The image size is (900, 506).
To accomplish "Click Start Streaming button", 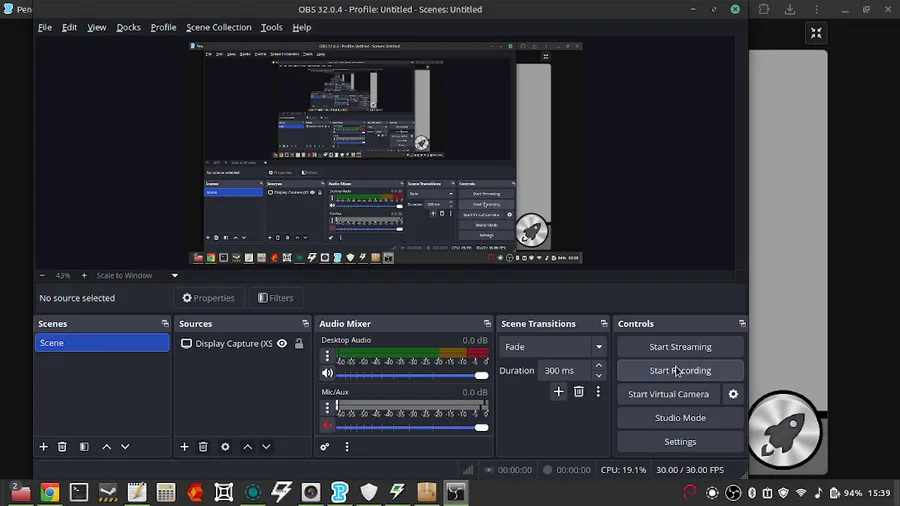I will tap(680, 347).
